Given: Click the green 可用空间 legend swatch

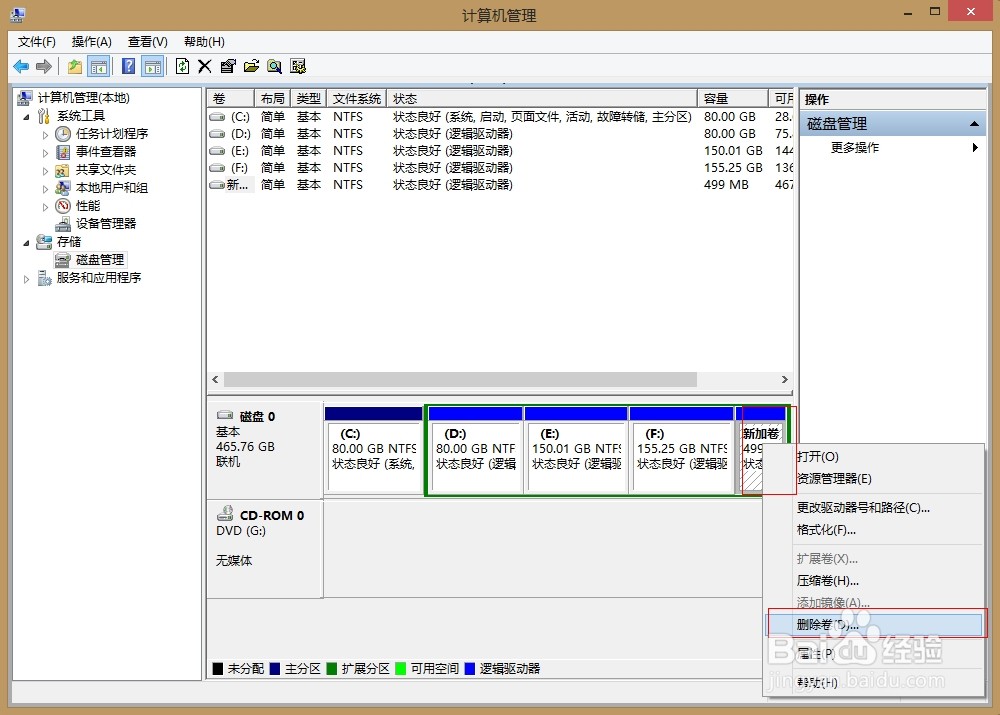Looking at the screenshot, I should point(401,669).
